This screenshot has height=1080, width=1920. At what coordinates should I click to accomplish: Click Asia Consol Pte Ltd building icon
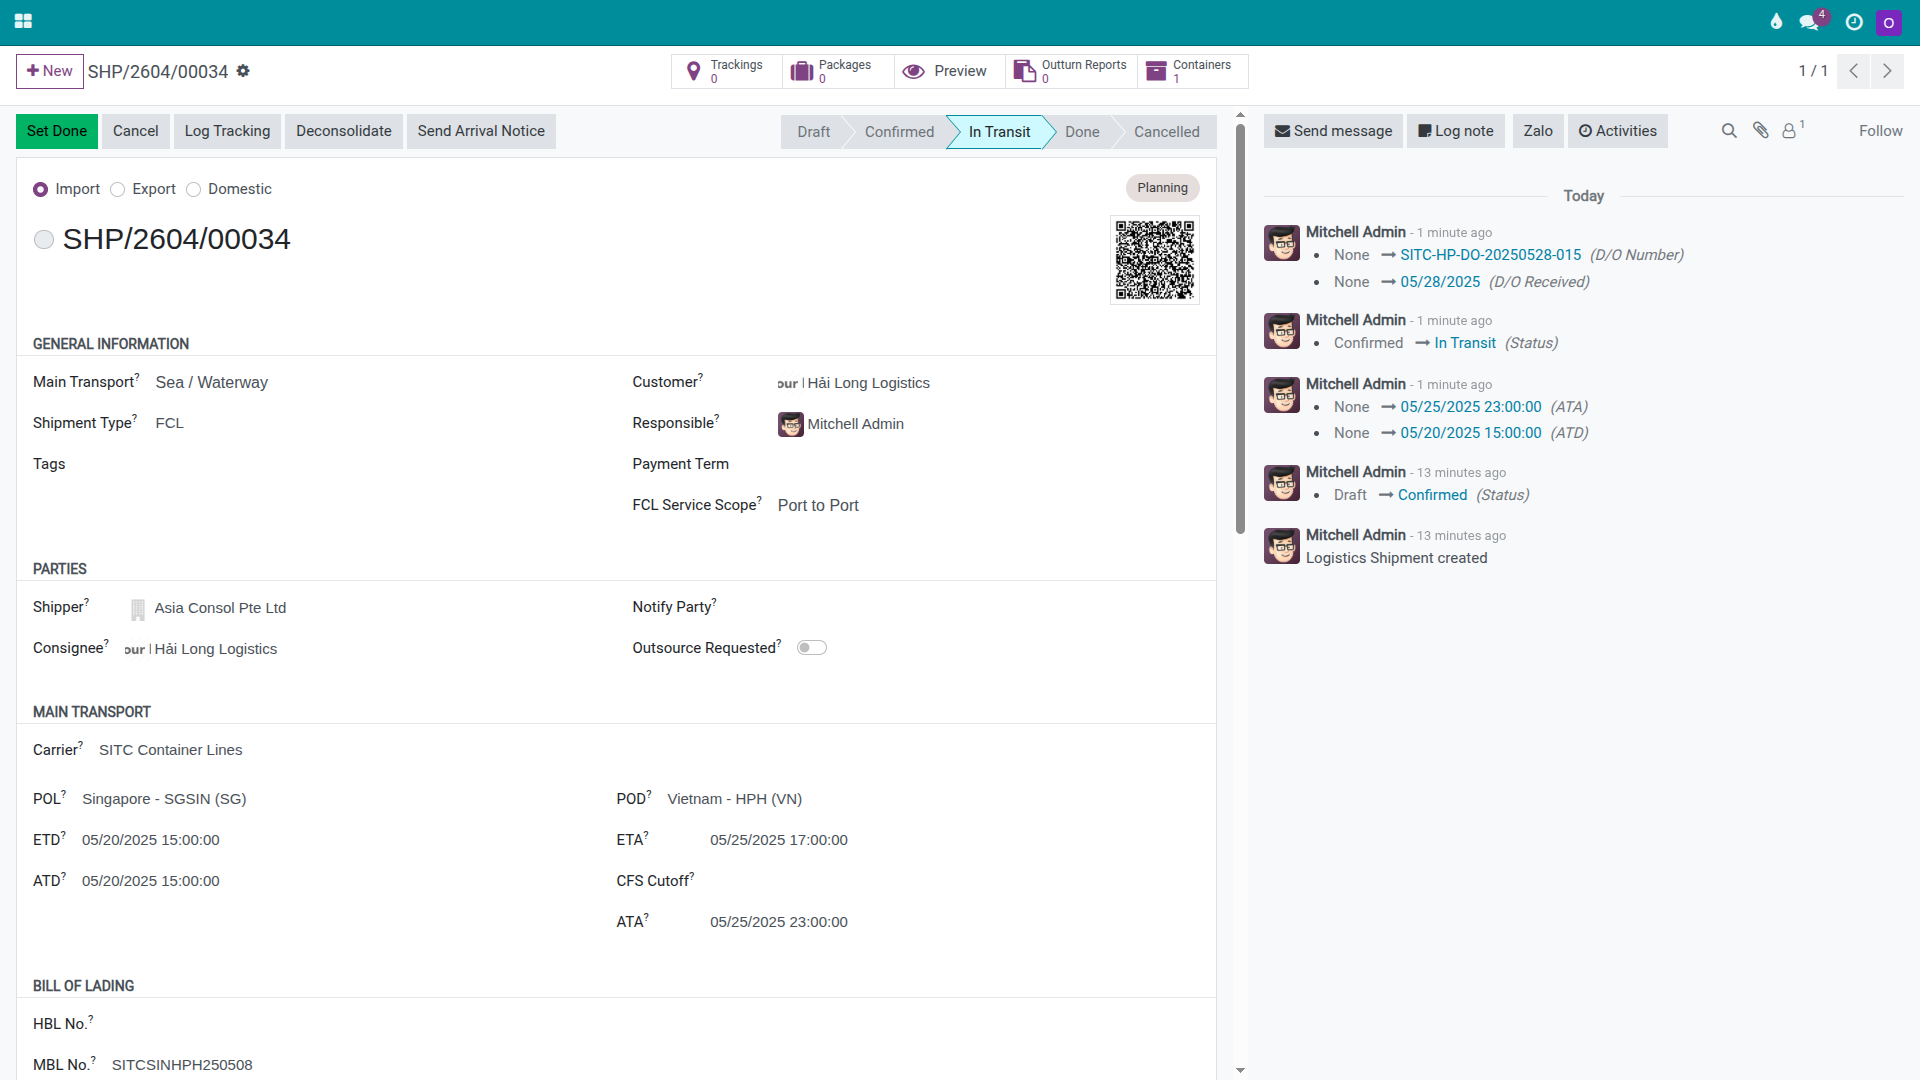click(138, 608)
